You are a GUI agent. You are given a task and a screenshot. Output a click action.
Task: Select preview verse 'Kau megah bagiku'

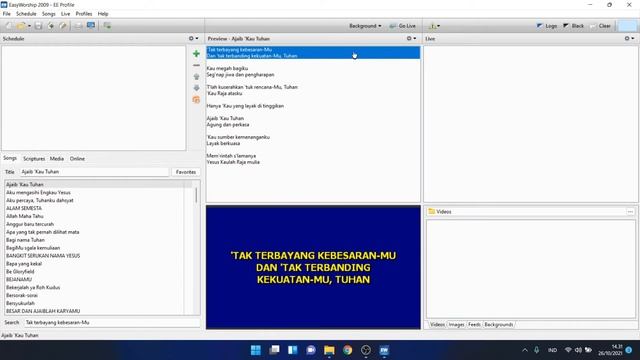point(227,69)
